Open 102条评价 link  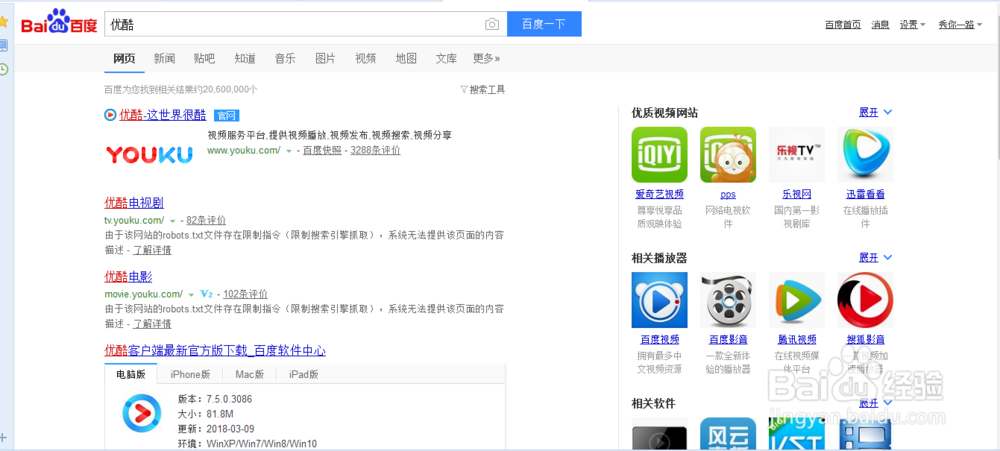[x=246, y=294]
